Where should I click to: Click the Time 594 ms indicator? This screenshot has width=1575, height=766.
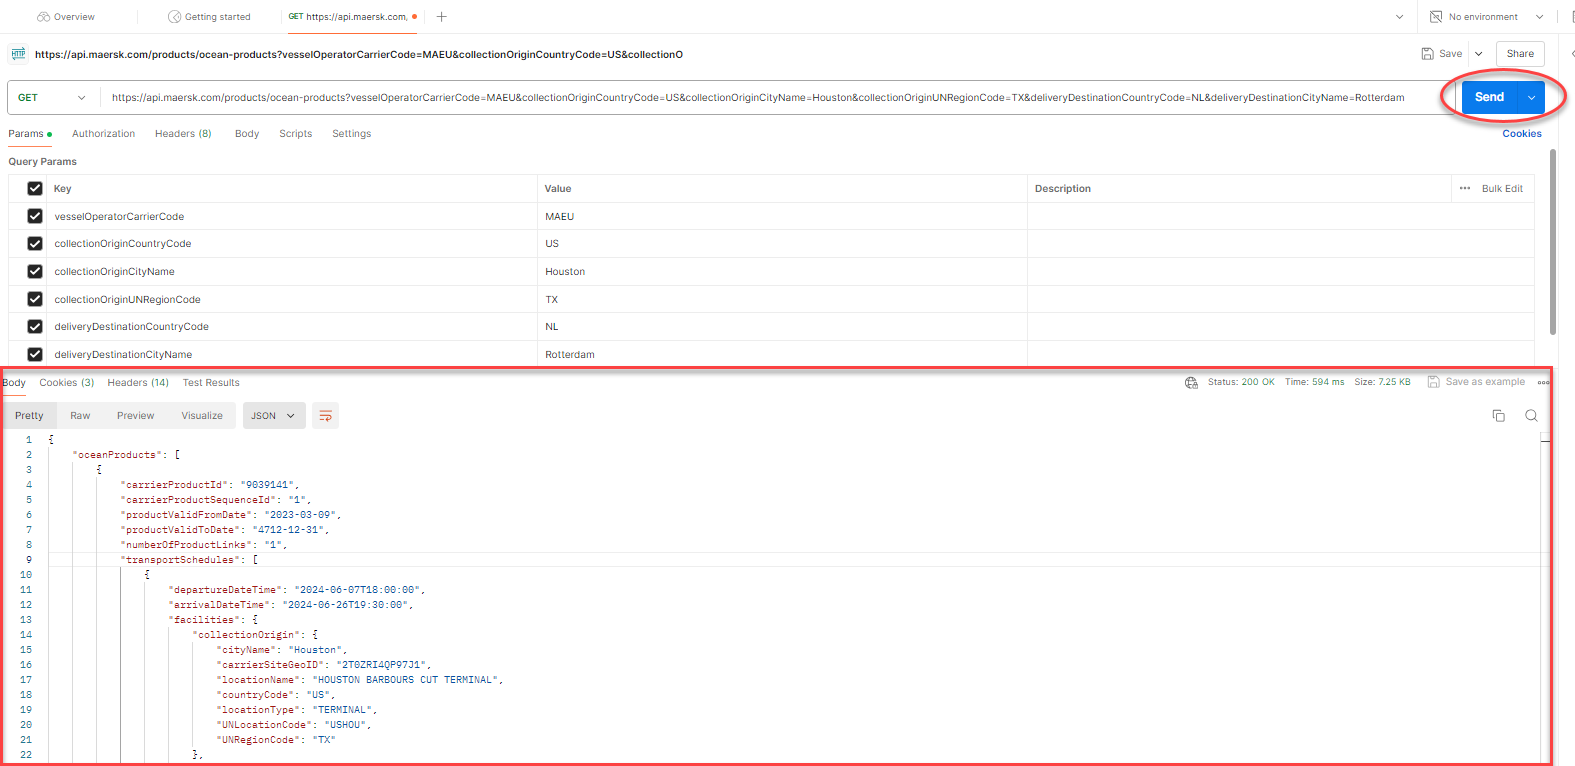click(1315, 382)
